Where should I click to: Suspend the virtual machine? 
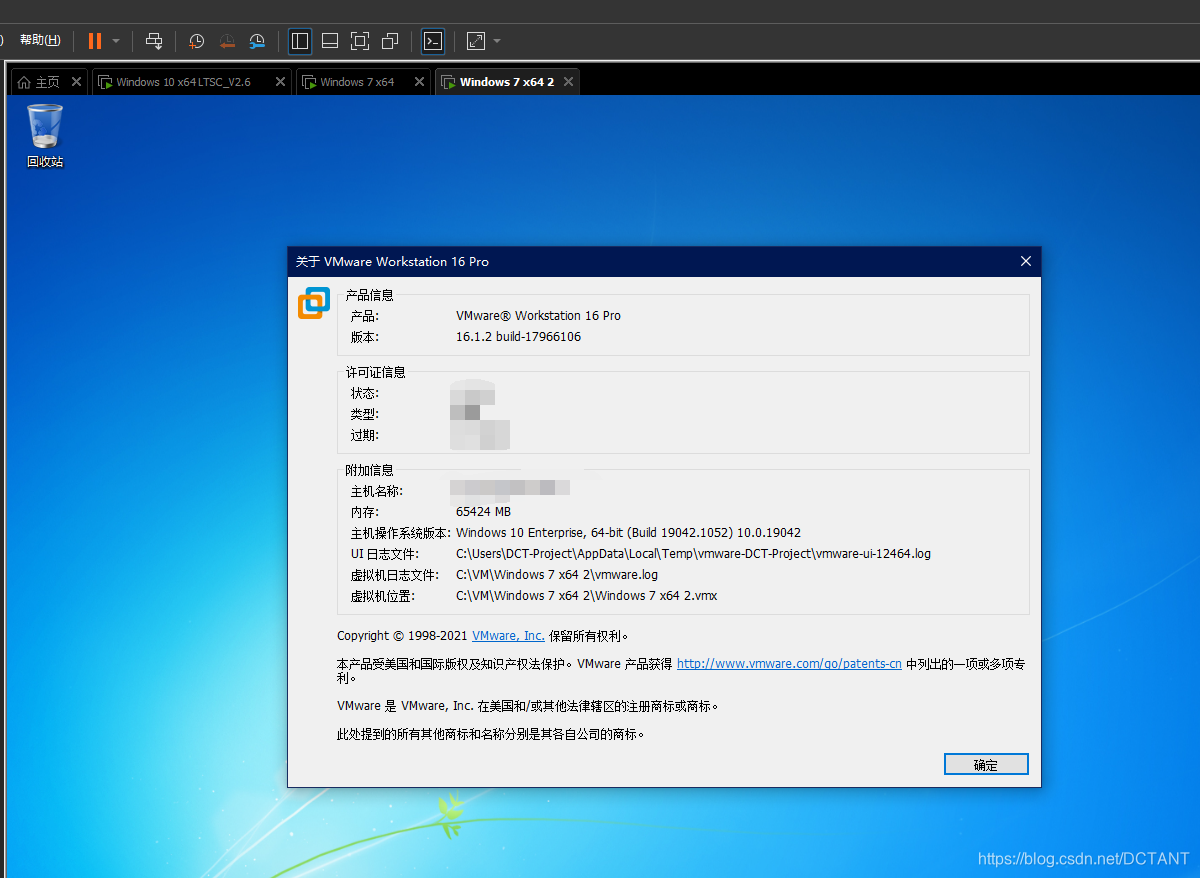[x=97, y=41]
